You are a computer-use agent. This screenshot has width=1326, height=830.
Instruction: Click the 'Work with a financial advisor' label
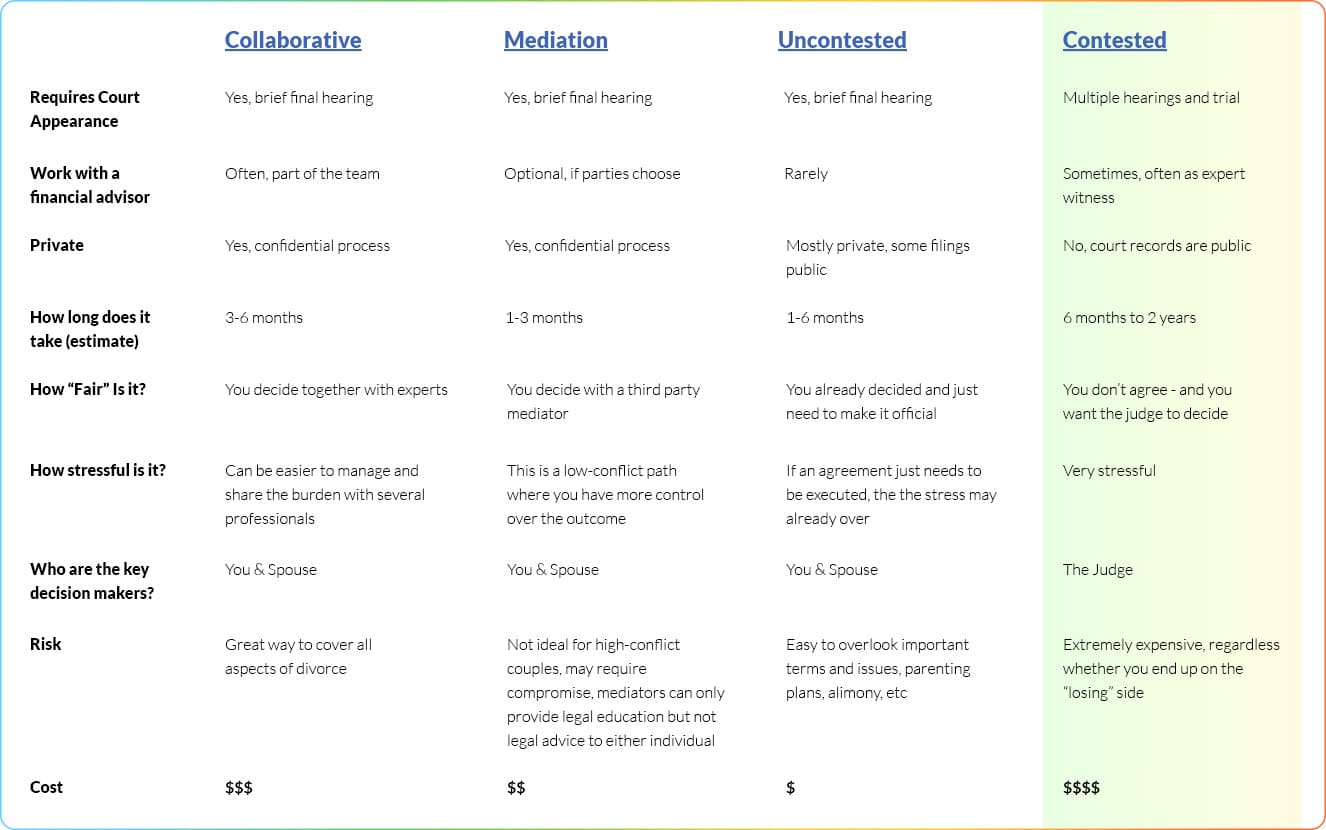click(x=89, y=185)
